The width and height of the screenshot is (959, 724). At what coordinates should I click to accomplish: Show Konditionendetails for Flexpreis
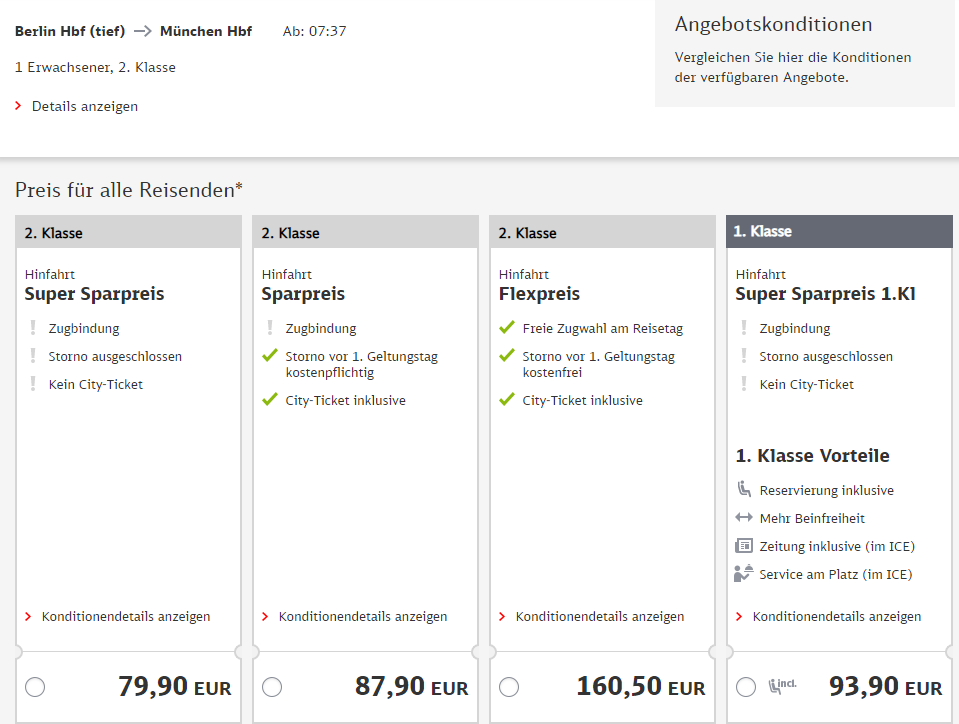599,616
